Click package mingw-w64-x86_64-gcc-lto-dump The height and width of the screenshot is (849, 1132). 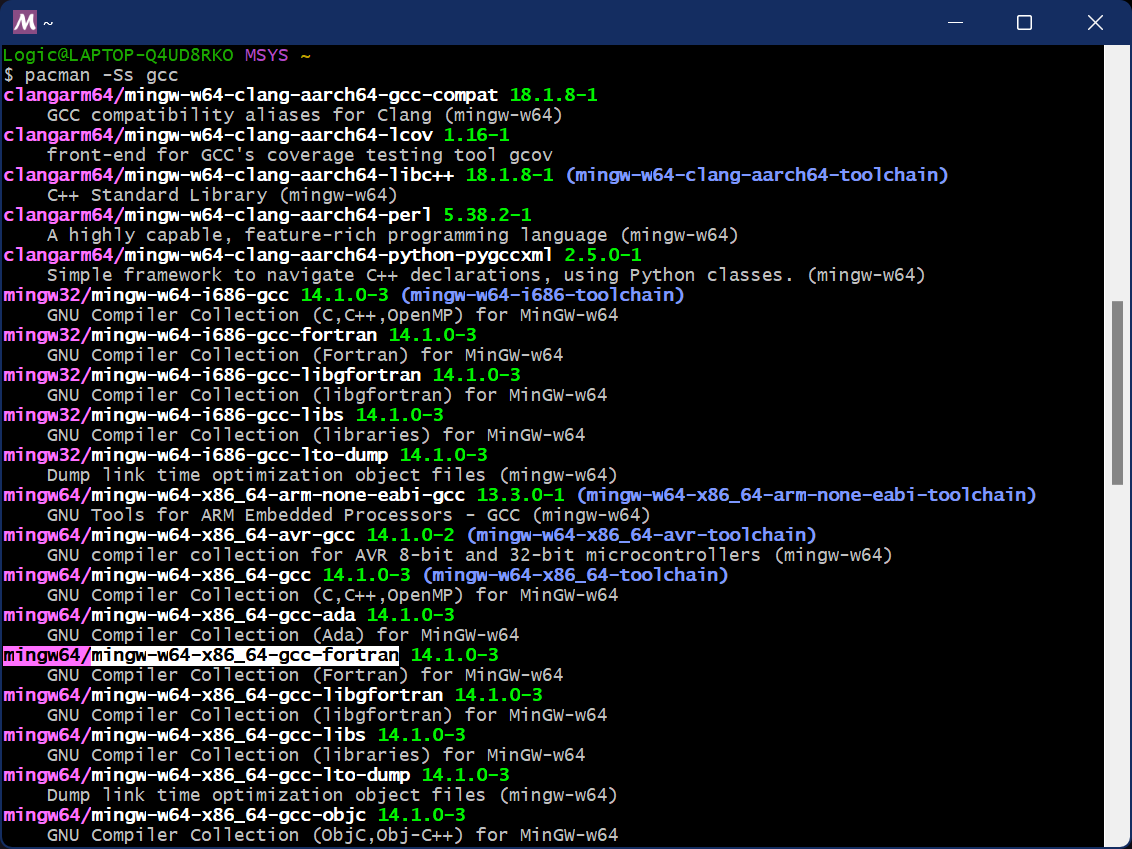click(x=251, y=775)
